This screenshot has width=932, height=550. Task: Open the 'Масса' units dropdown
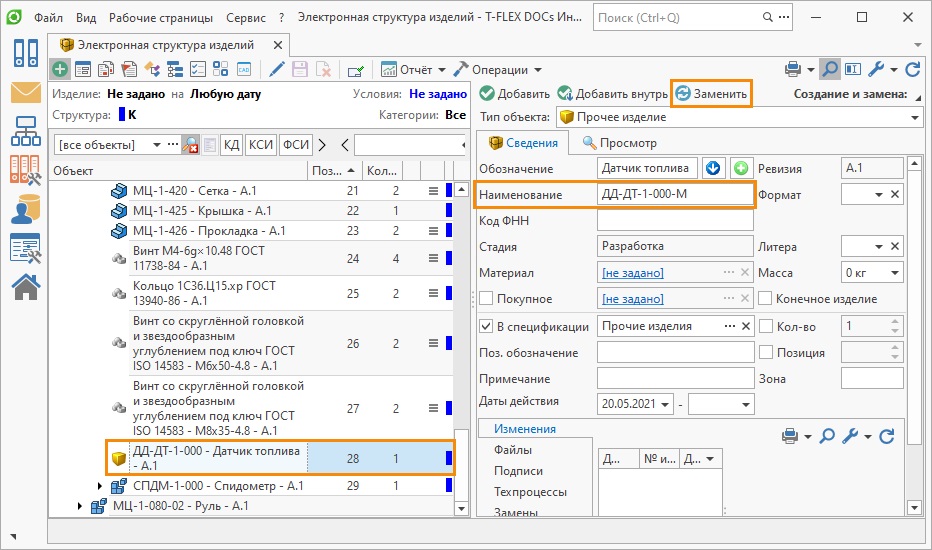[894, 273]
